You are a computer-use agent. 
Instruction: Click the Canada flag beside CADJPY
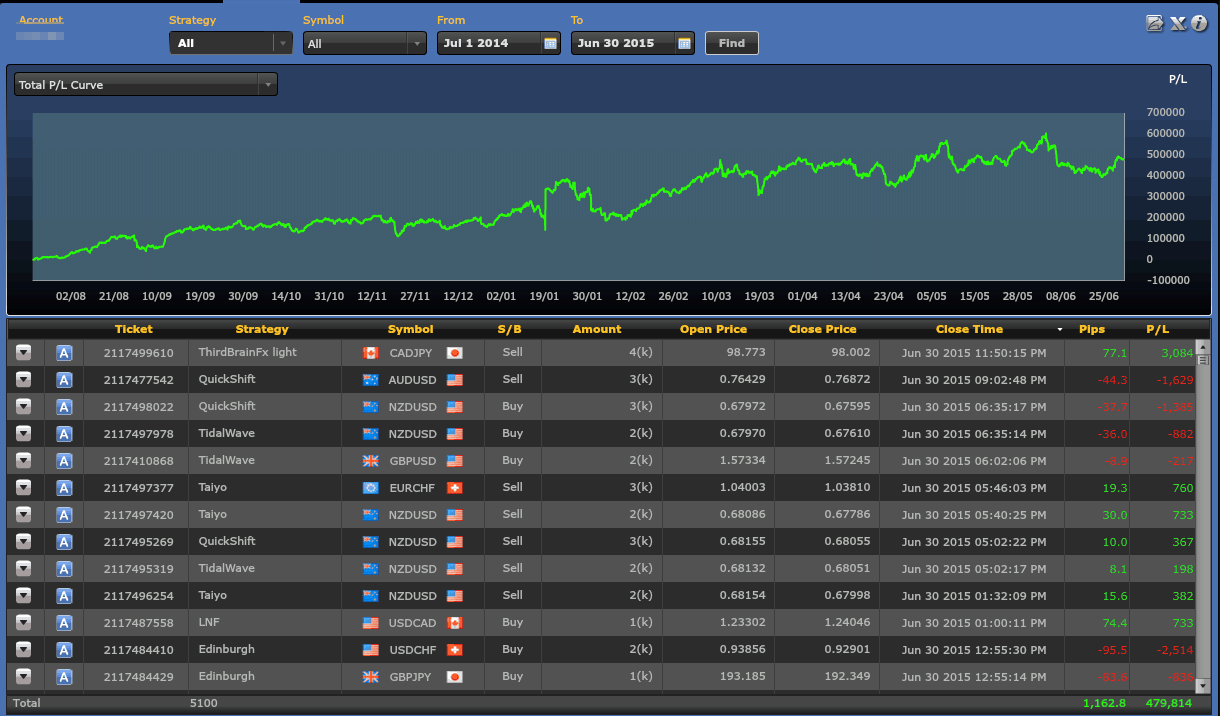pyautogui.click(x=370, y=352)
